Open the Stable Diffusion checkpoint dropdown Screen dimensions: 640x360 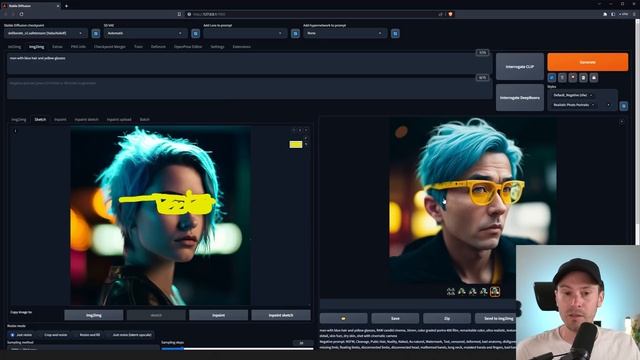(x=46, y=33)
